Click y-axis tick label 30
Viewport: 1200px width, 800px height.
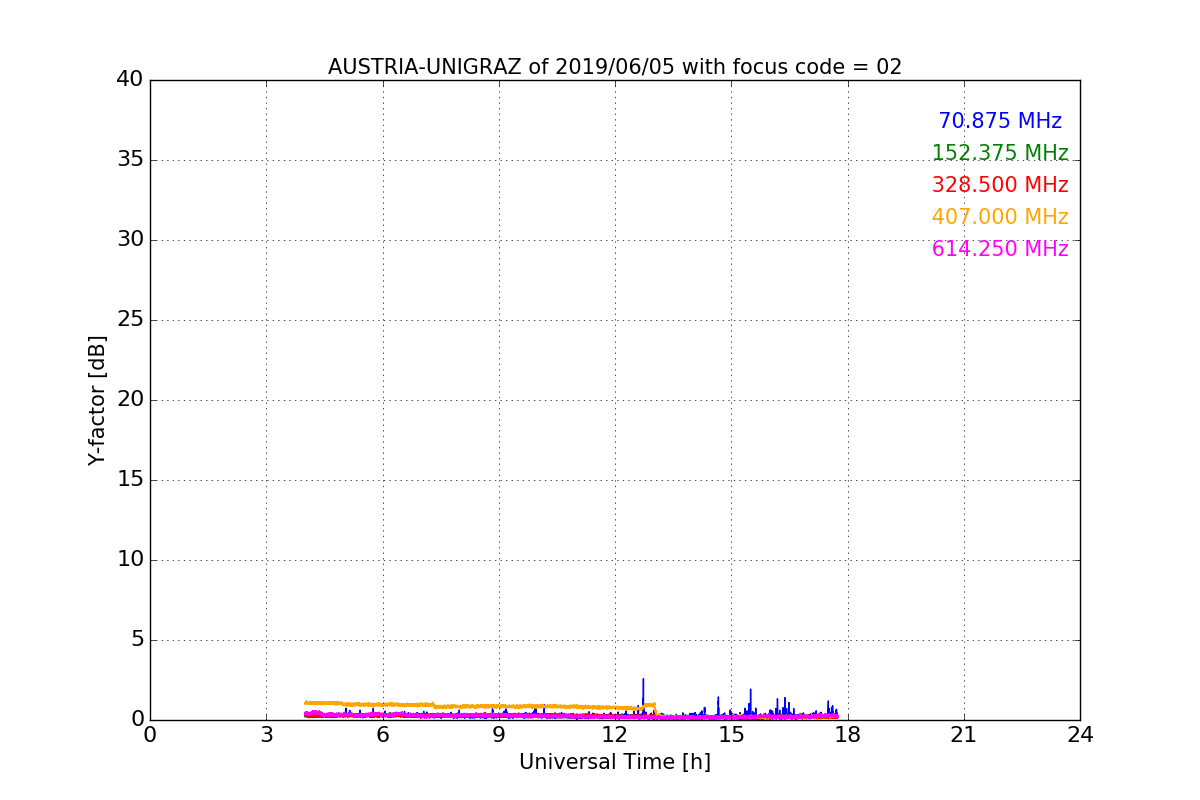point(130,240)
